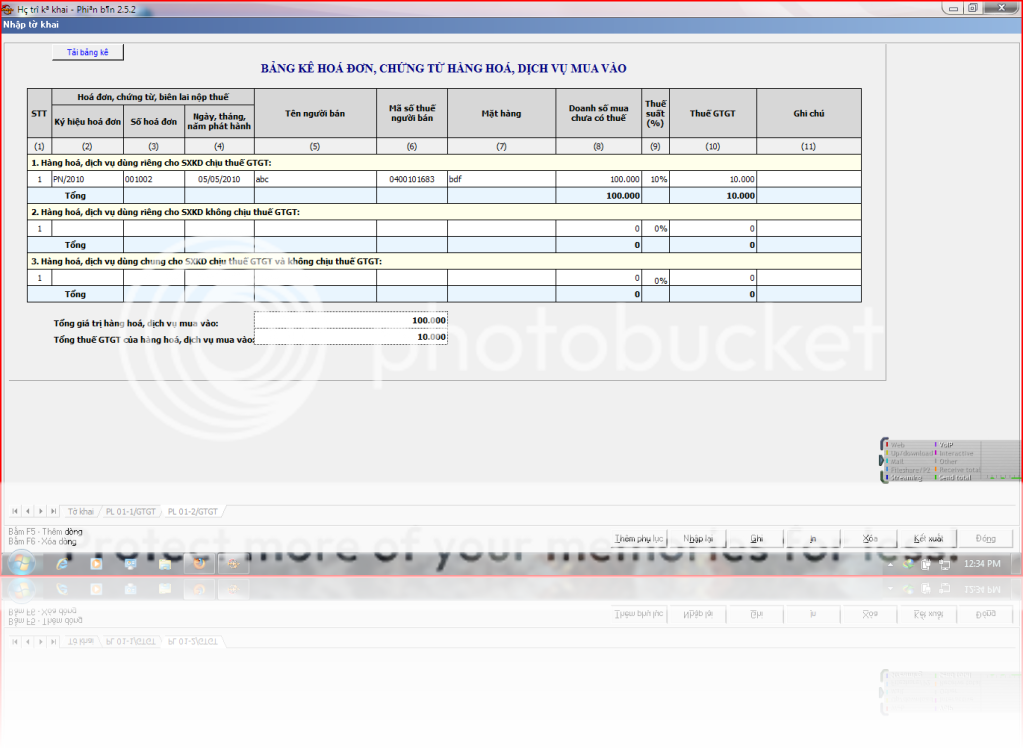
Task: Switch to Firefox in the taskbar
Action: [x=199, y=564]
